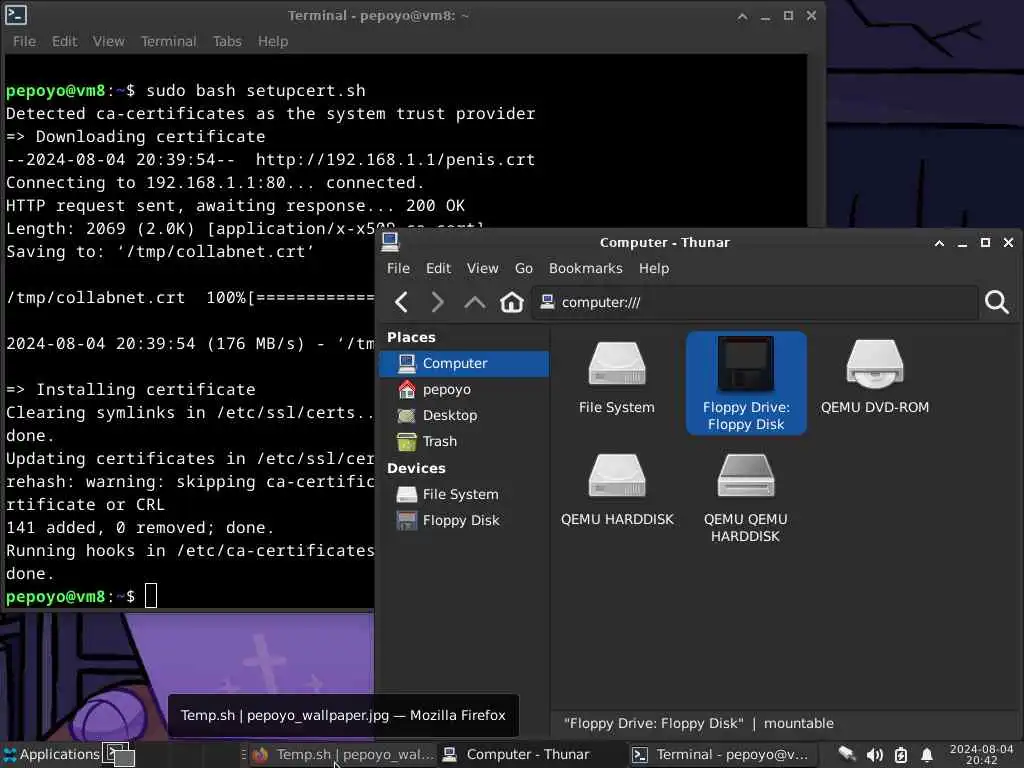Click the terminal prompt cursor

(151, 596)
